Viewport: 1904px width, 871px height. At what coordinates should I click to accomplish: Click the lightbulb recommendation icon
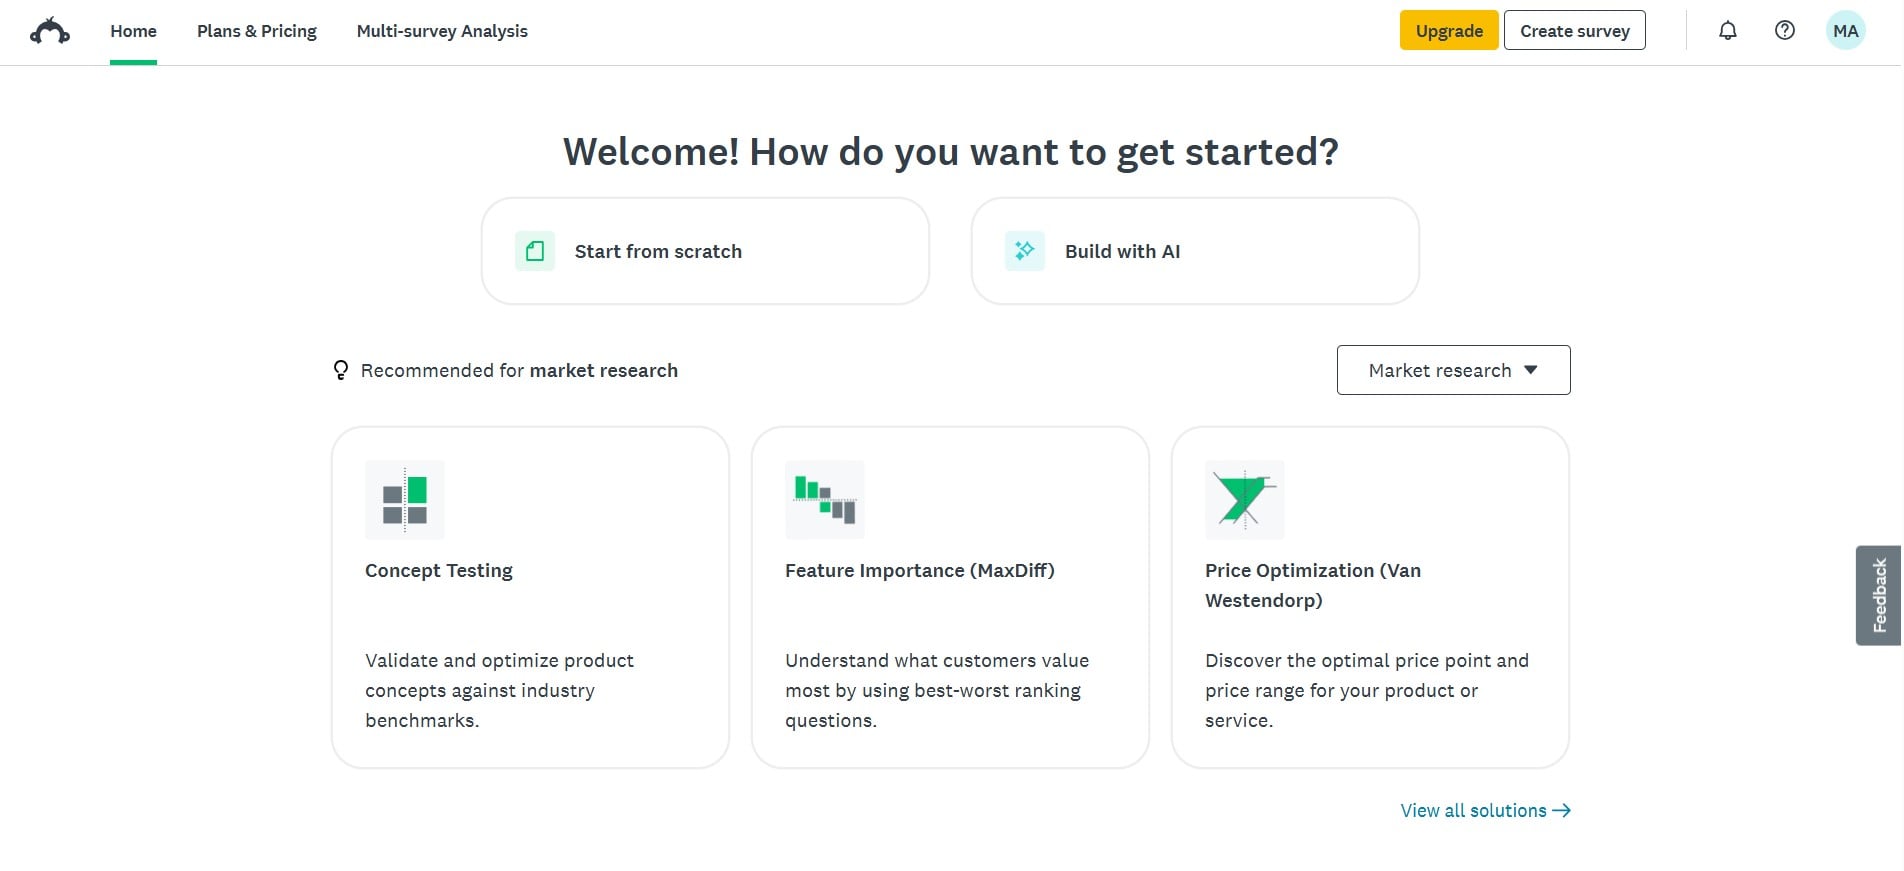click(x=341, y=371)
